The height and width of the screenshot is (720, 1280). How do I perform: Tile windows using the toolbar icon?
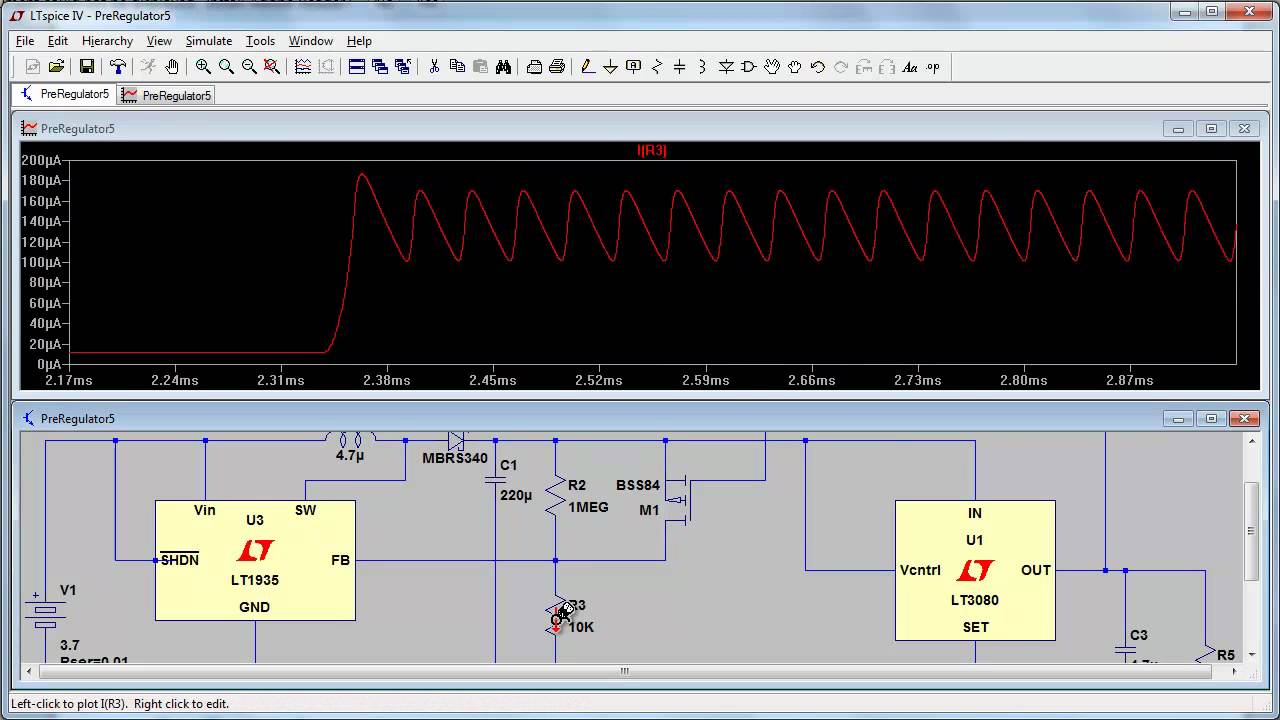(357, 67)
